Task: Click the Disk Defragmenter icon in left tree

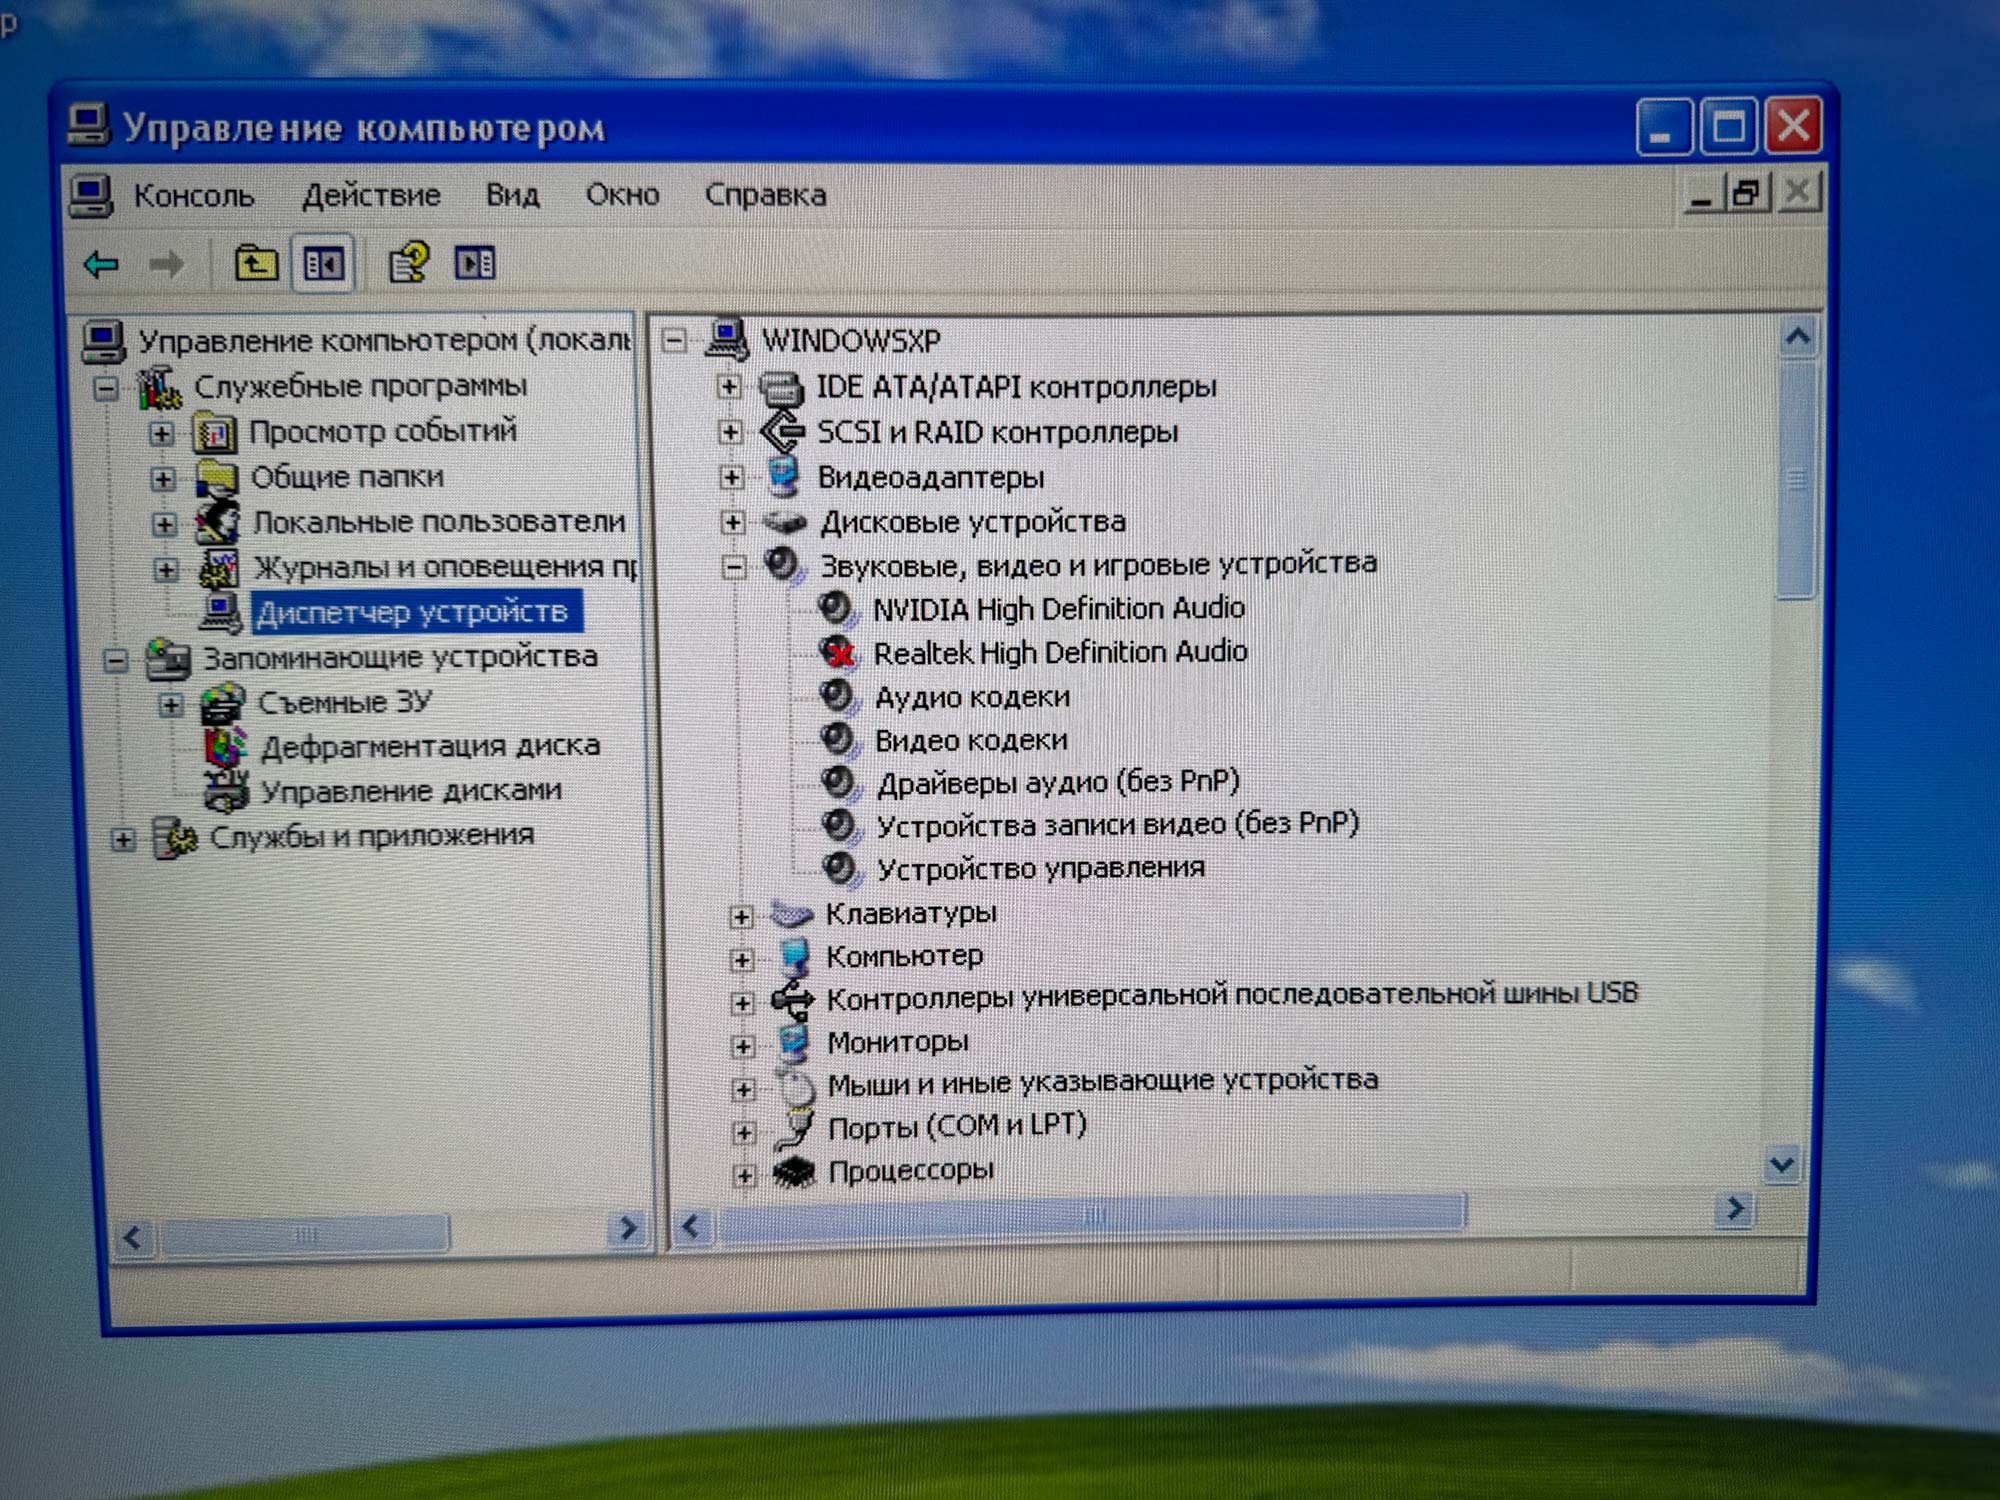Action: pyautogui.click(x=225, y=746)
